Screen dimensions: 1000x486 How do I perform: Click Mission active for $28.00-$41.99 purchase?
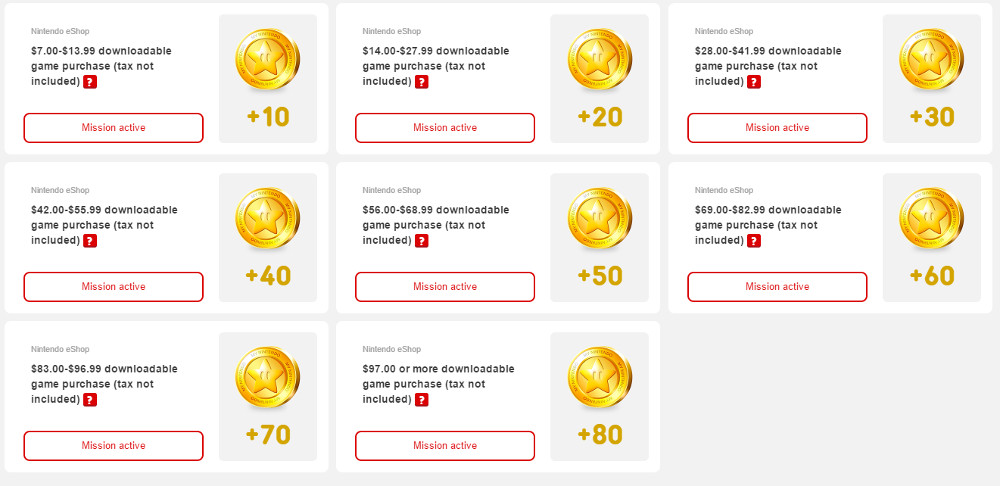click(777, 128)
